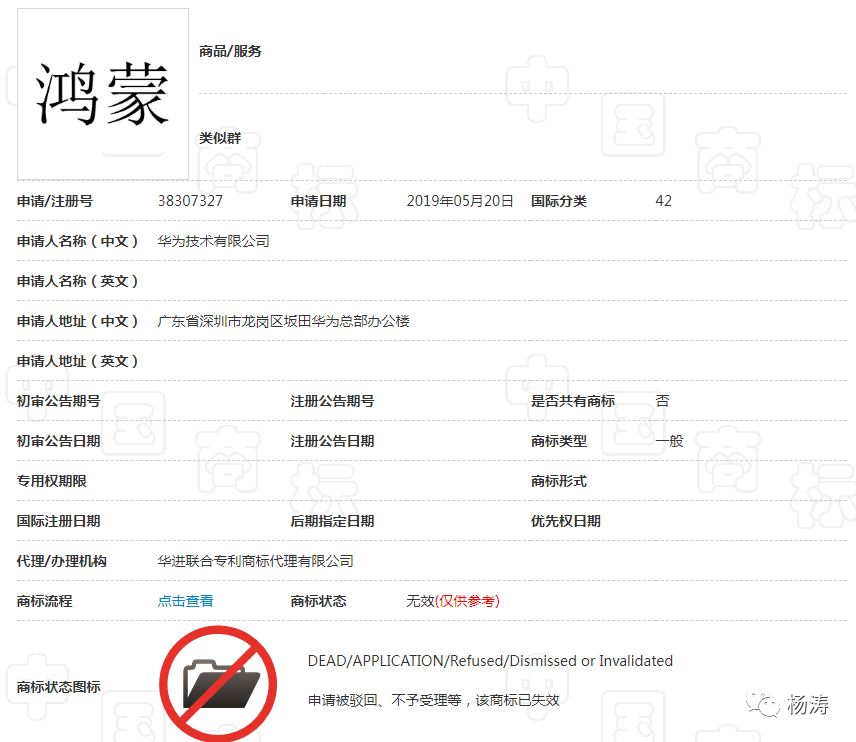The height and width of the screenshot is (742, 856).
Task: Click the 初审公告日期 label
Action: coord(58,441)
